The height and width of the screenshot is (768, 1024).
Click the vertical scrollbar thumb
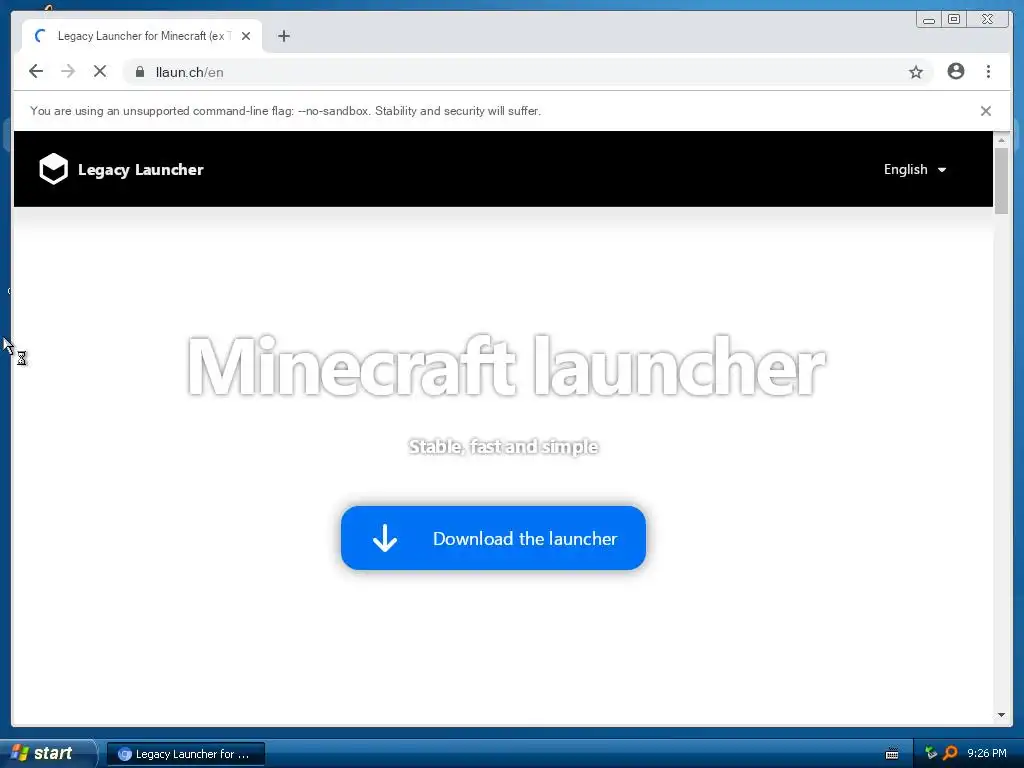point(1001,181)
